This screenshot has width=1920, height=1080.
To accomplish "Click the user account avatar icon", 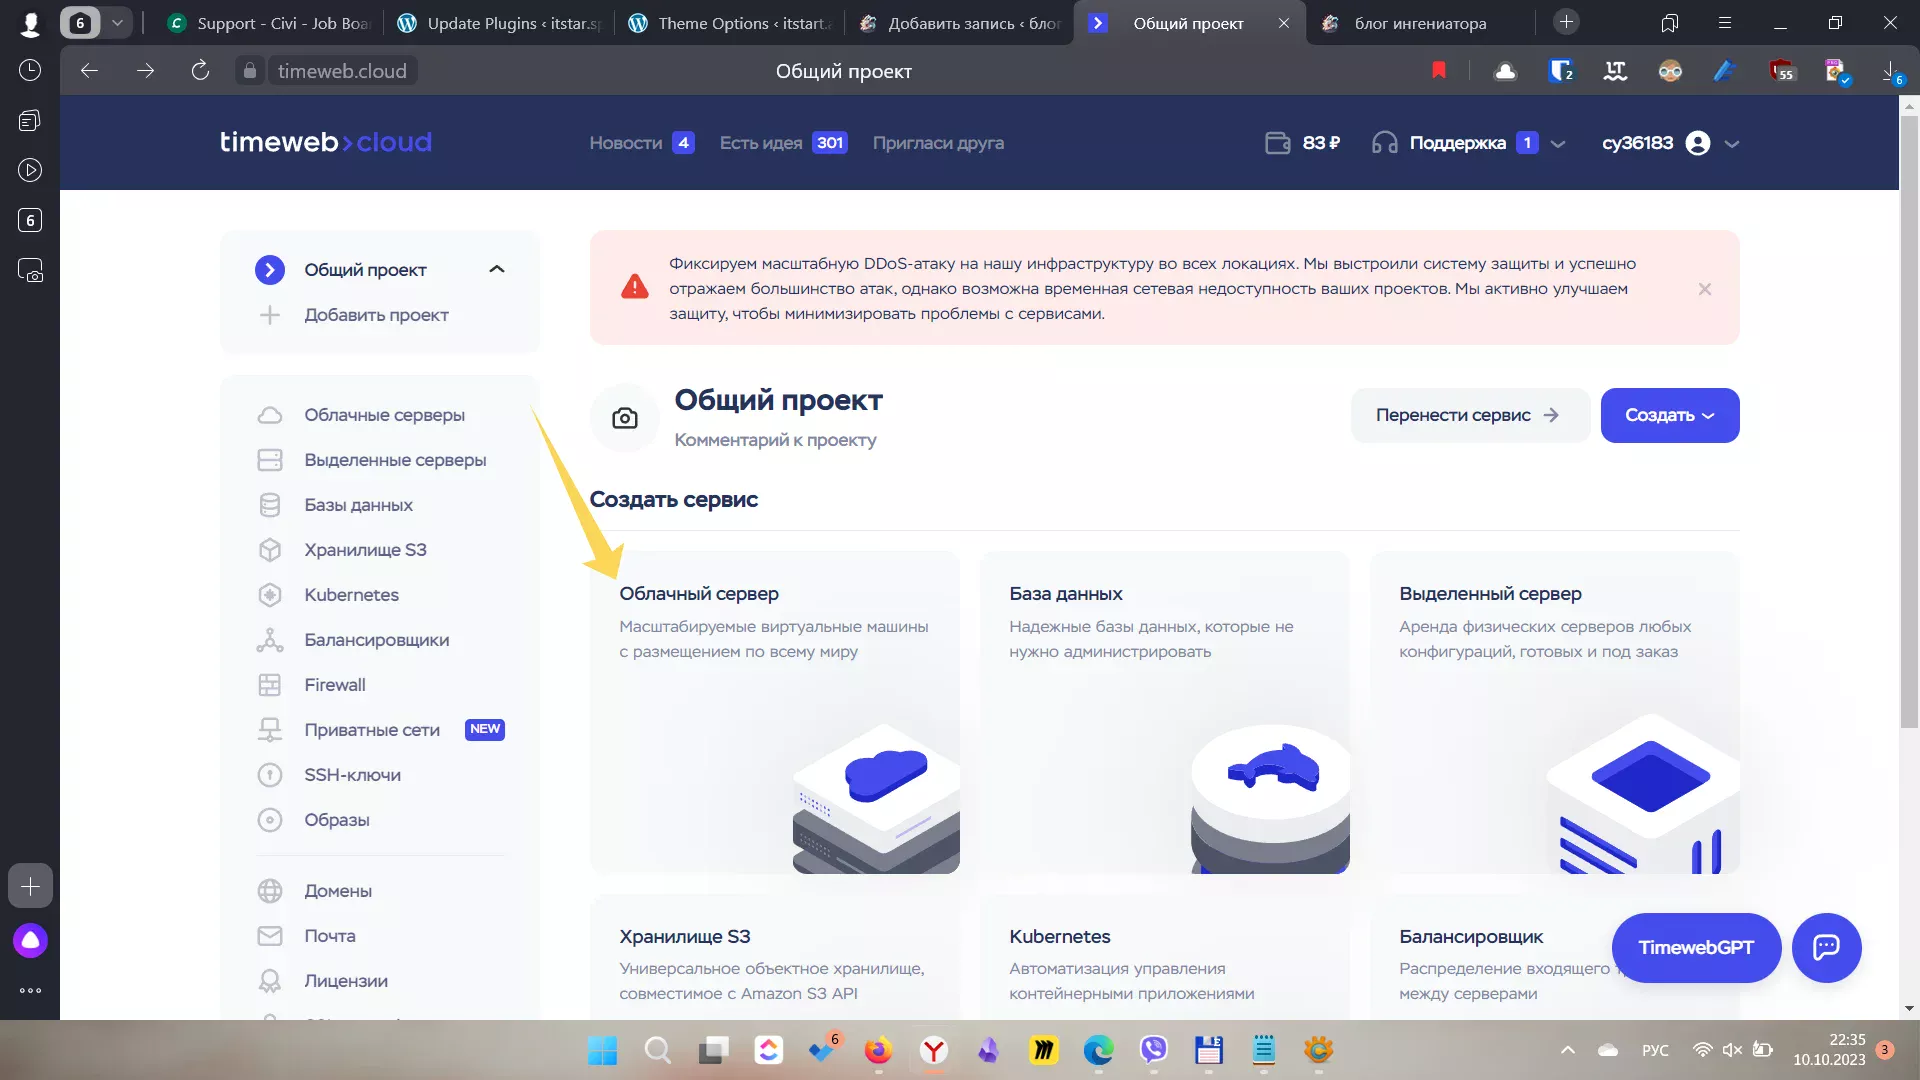I will click(1698, 143).
